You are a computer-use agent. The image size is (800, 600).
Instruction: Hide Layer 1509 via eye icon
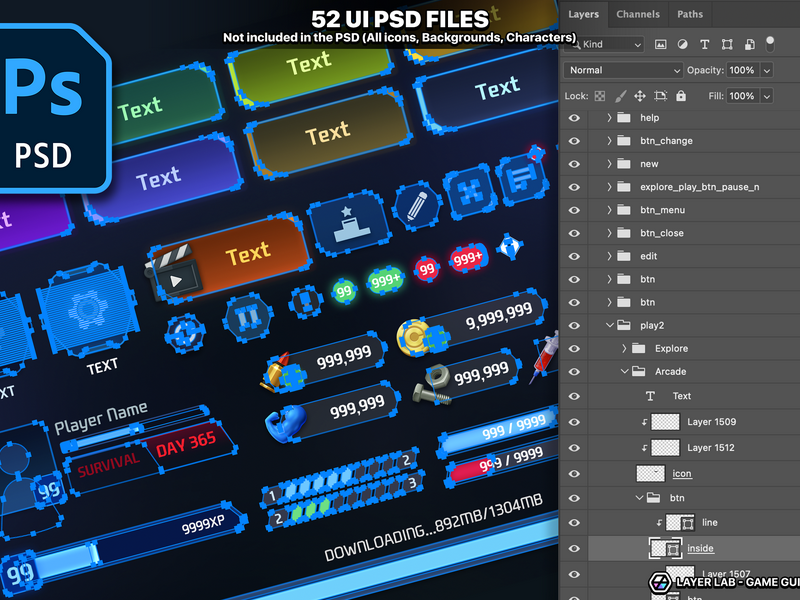[574, 422]
